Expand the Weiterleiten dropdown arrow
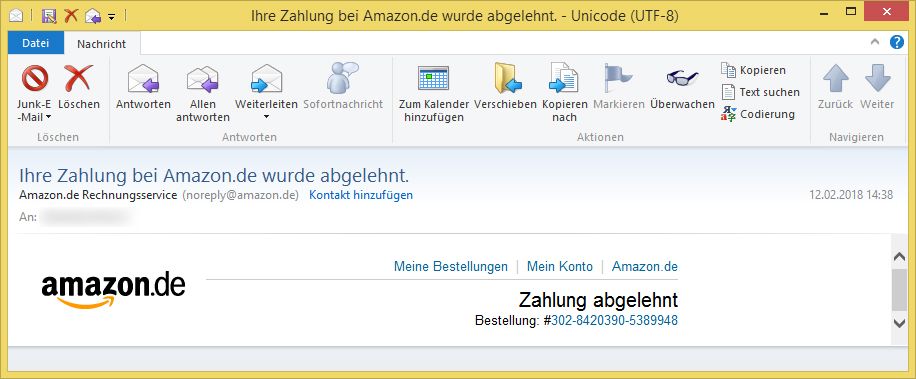The height and width of the screenshot is (379, 916). coord(266,117)
